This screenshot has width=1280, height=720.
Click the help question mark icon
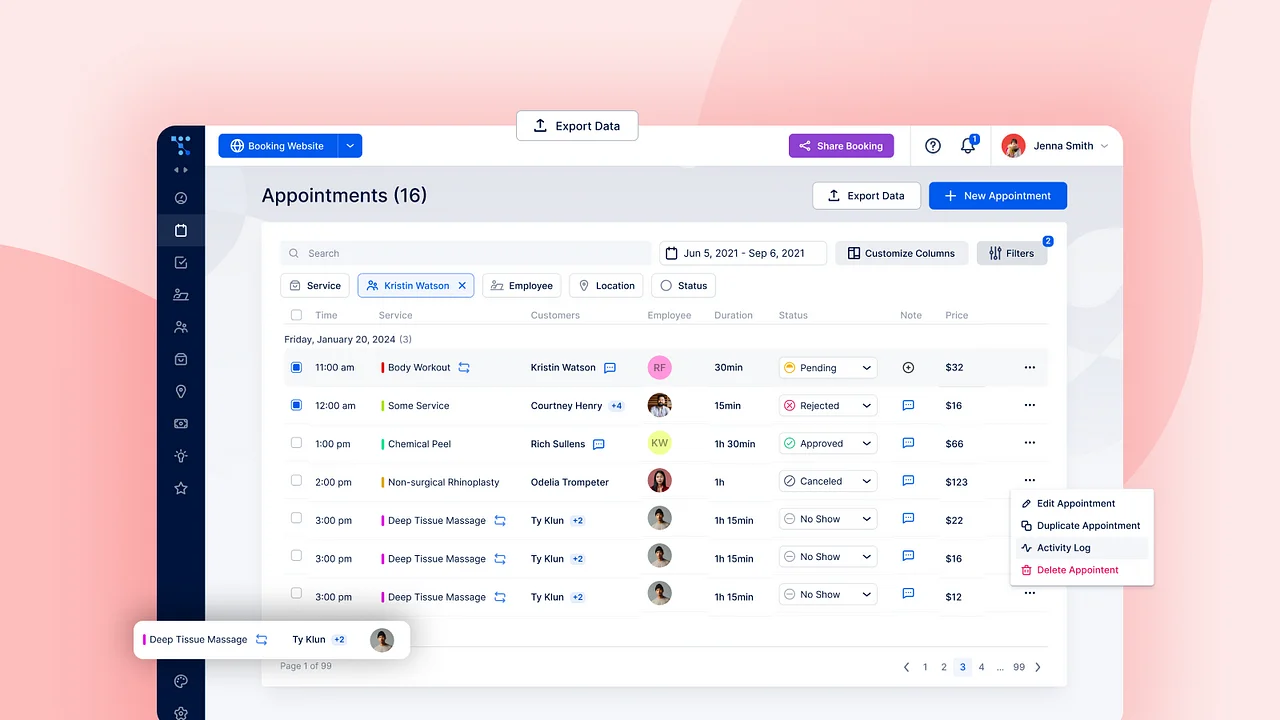pyautogui.click(x=933, y=145)
